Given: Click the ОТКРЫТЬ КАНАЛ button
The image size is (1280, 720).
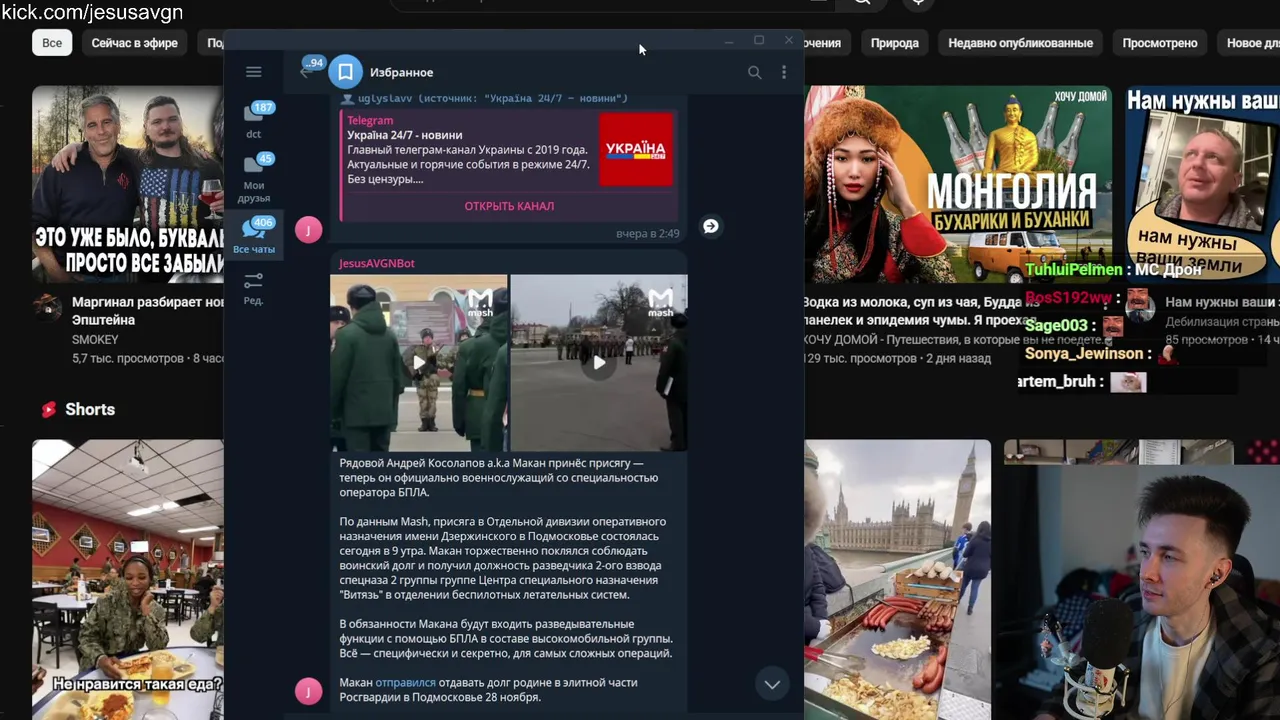Looking at the screenshot, I should [x=509, y=206].
